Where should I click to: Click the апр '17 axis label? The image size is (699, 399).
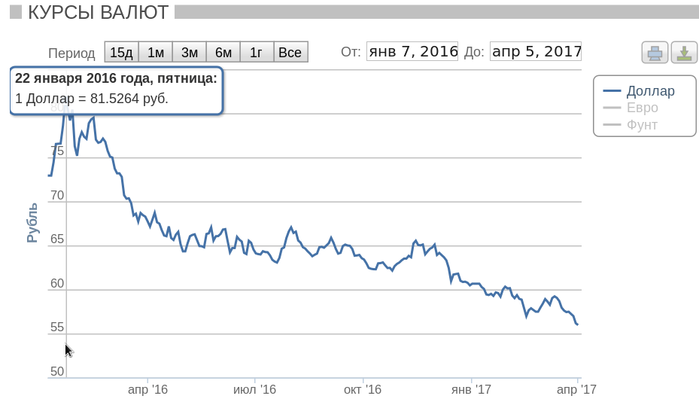pyautogui.click(x=576, y=390)
